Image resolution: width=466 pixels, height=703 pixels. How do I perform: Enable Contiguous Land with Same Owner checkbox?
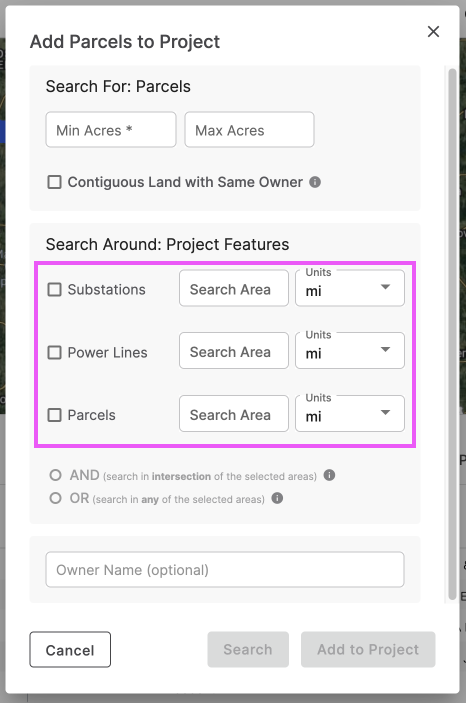point(55,182)
